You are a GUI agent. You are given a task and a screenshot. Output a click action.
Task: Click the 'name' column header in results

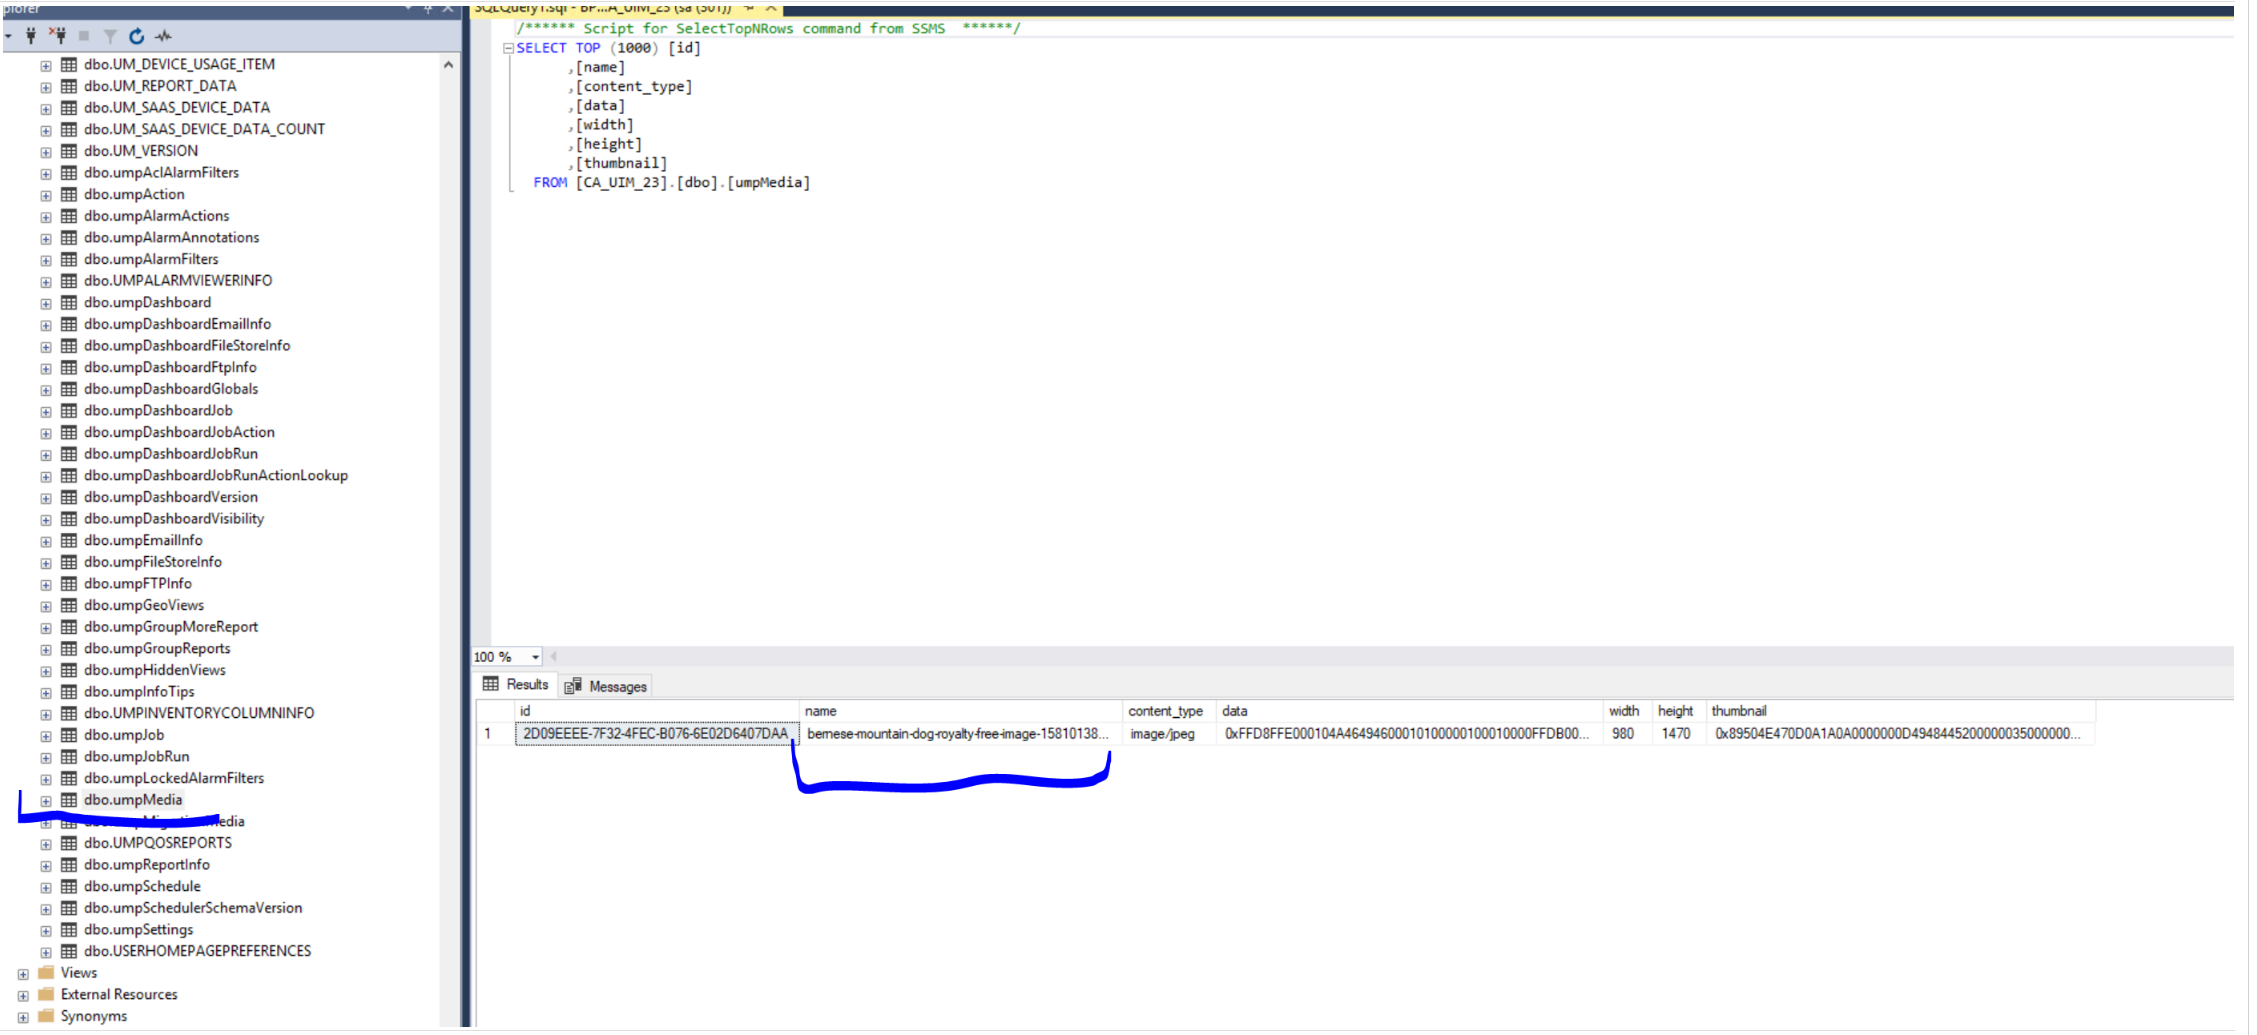pos(960,711)
